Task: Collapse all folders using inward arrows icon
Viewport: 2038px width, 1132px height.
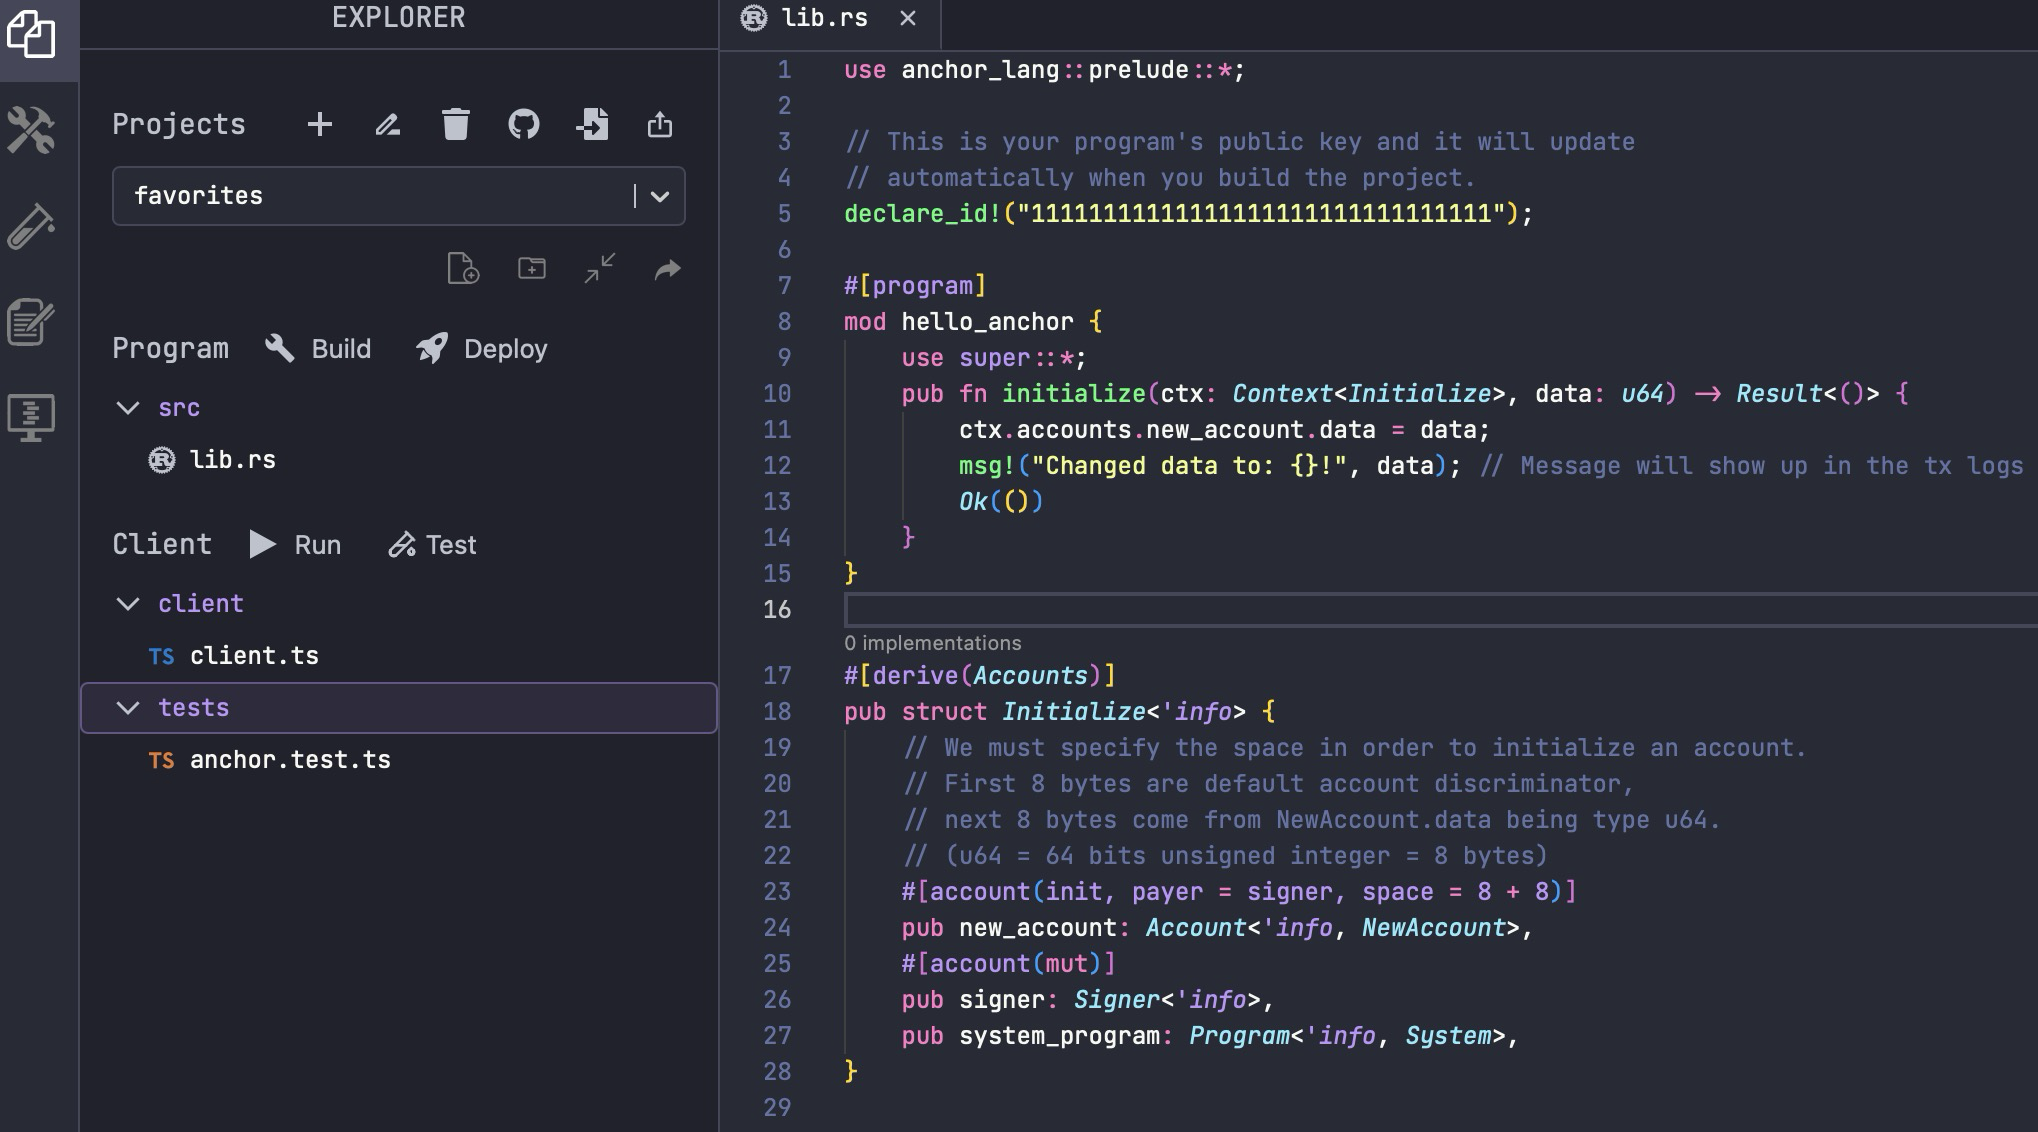Action: pos(600,268)
